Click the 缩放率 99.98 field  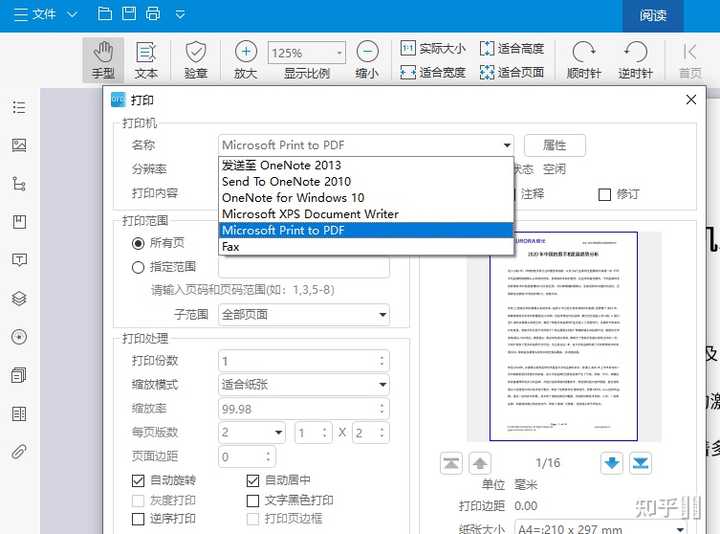[304, 409]
